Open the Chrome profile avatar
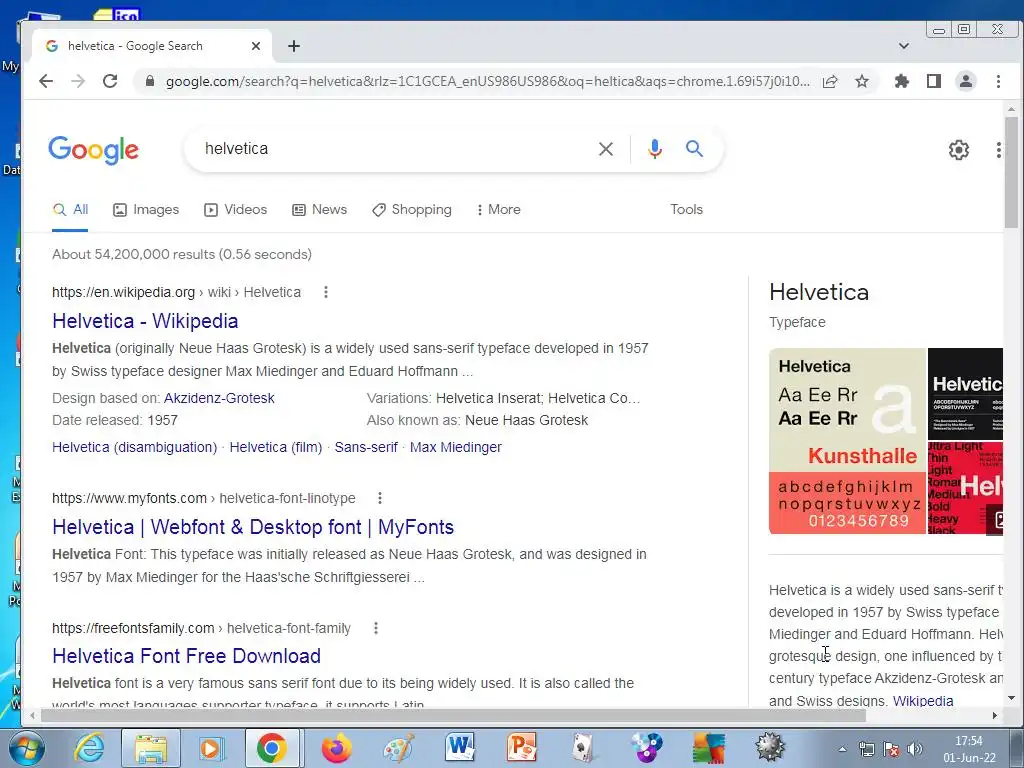Image resolution: width=1024 pixels, height=768 pixels. pos(966,81)
